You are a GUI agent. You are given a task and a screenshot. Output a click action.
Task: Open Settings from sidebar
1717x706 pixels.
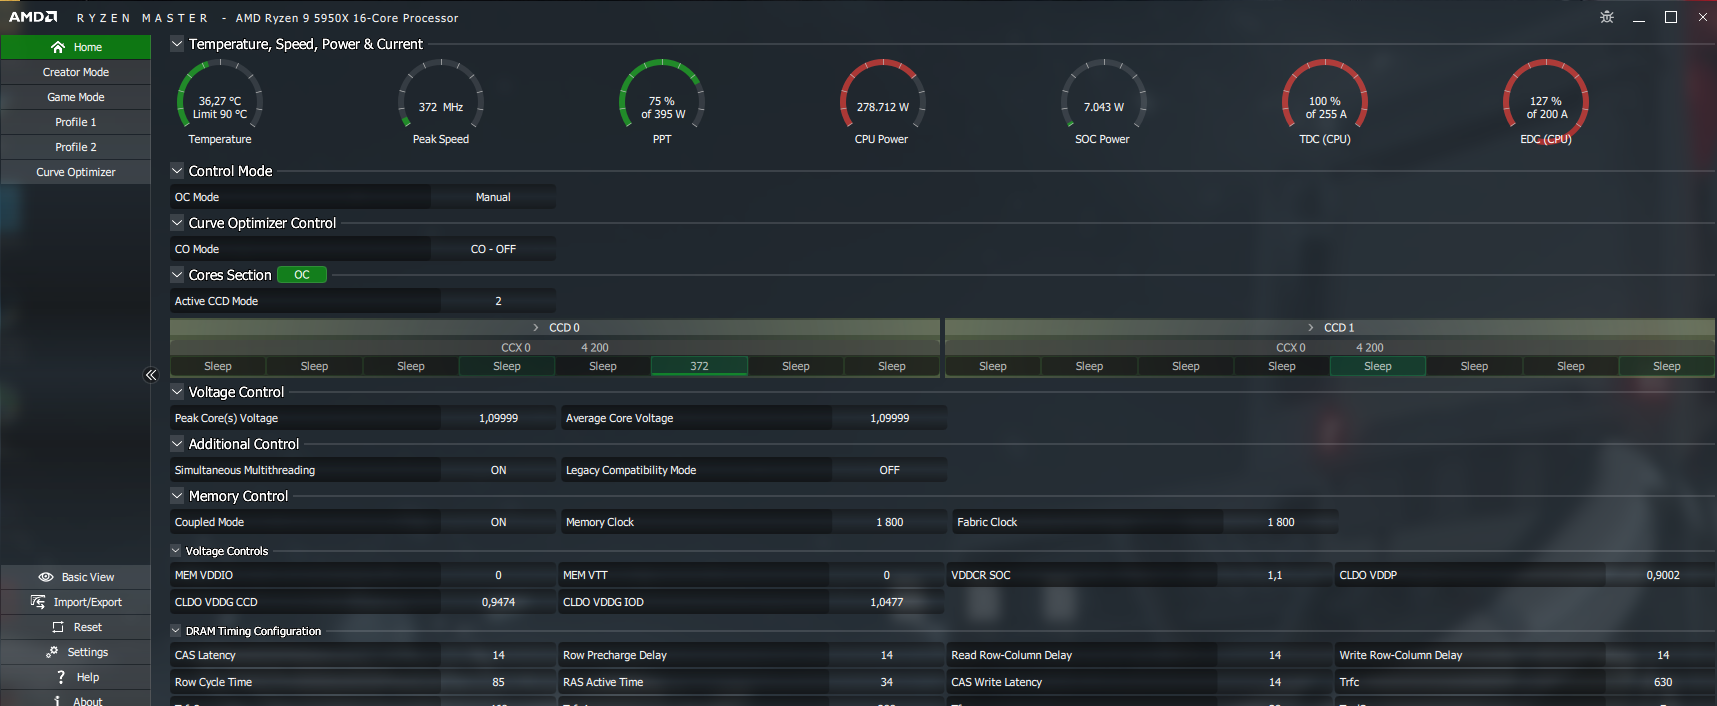coord(76,652)
